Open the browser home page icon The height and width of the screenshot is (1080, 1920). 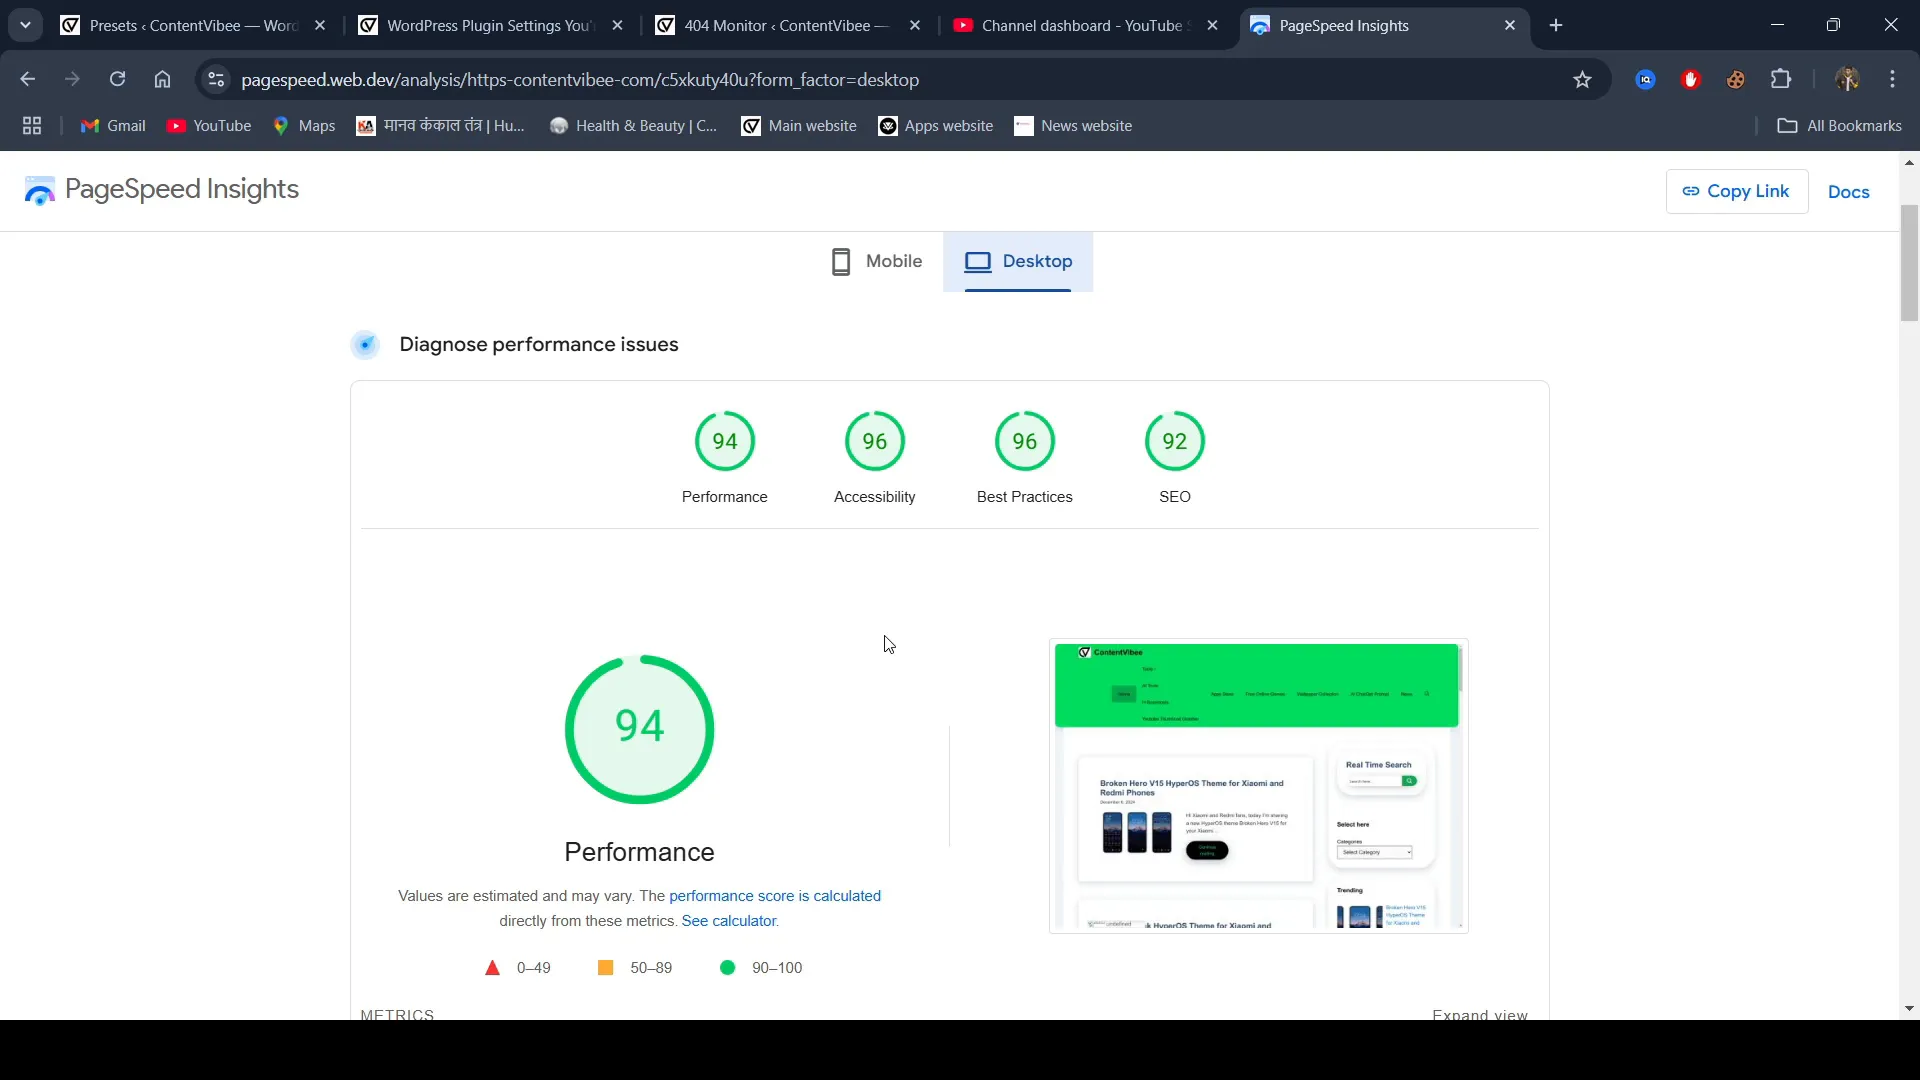click(162, 79)
